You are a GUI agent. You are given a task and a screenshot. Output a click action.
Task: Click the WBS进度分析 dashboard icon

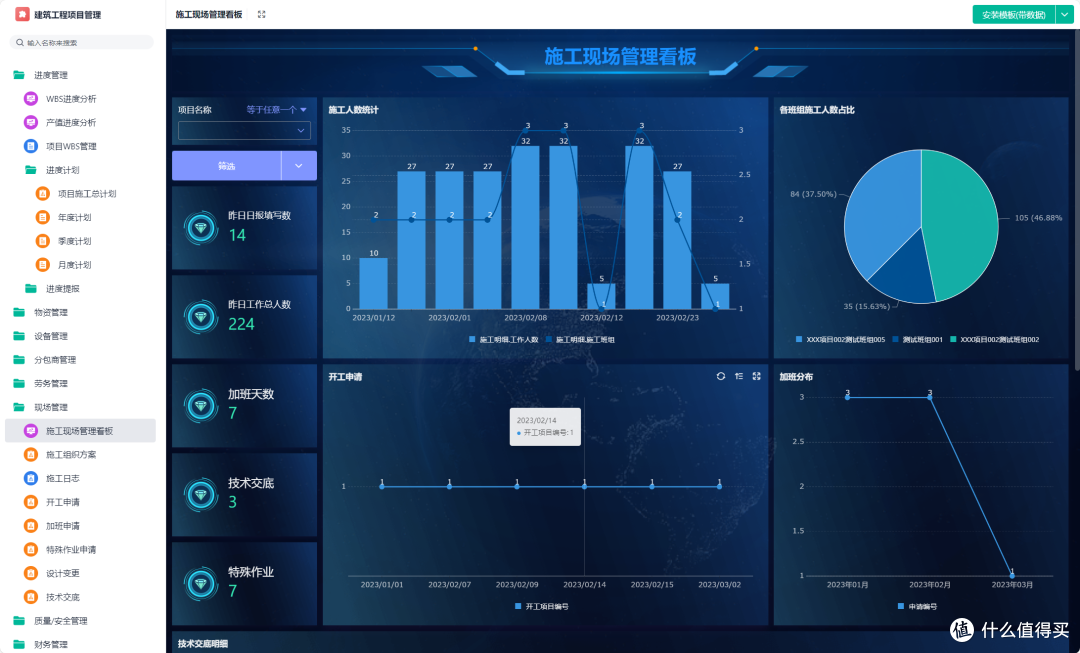pyautogui.click(x=31, y=99)
